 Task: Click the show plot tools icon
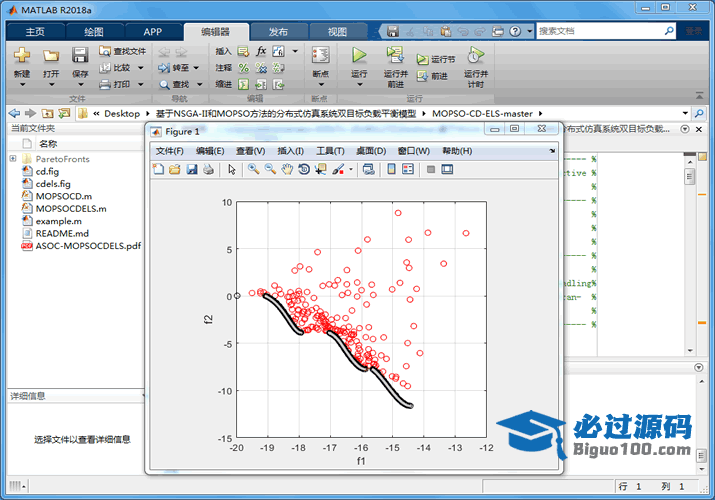click(x=447, y=170)
